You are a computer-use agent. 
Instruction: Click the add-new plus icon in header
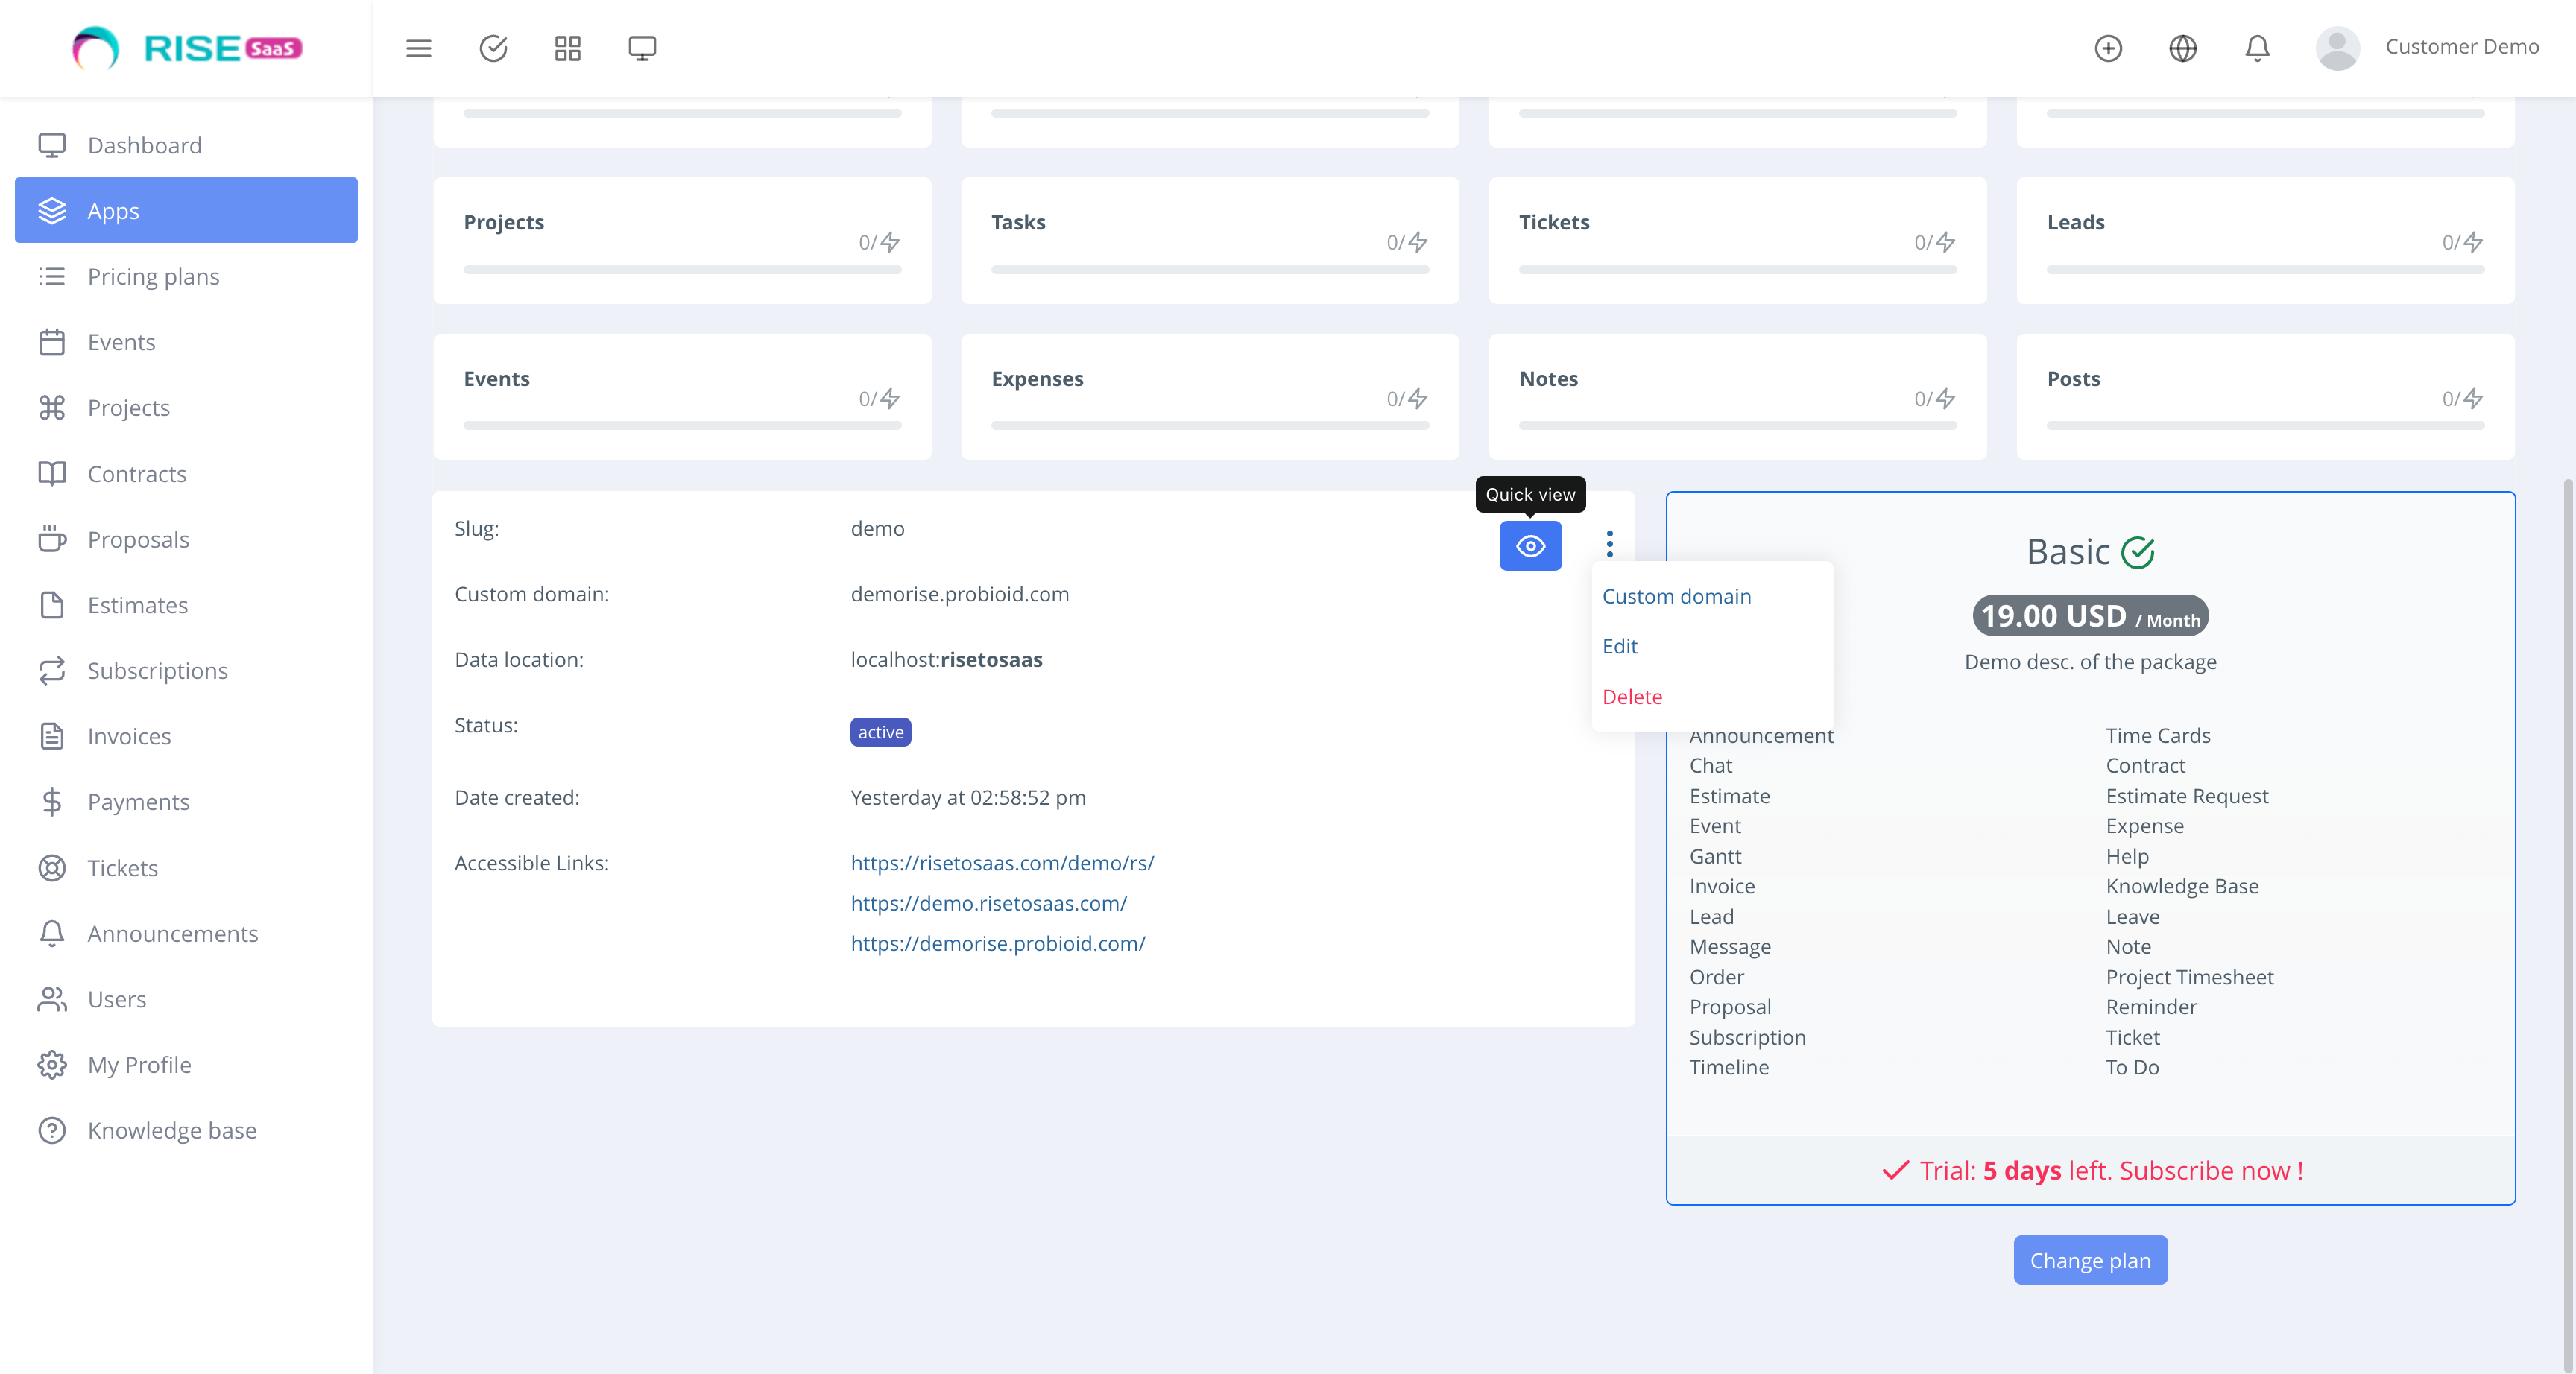pos(2109,48)
